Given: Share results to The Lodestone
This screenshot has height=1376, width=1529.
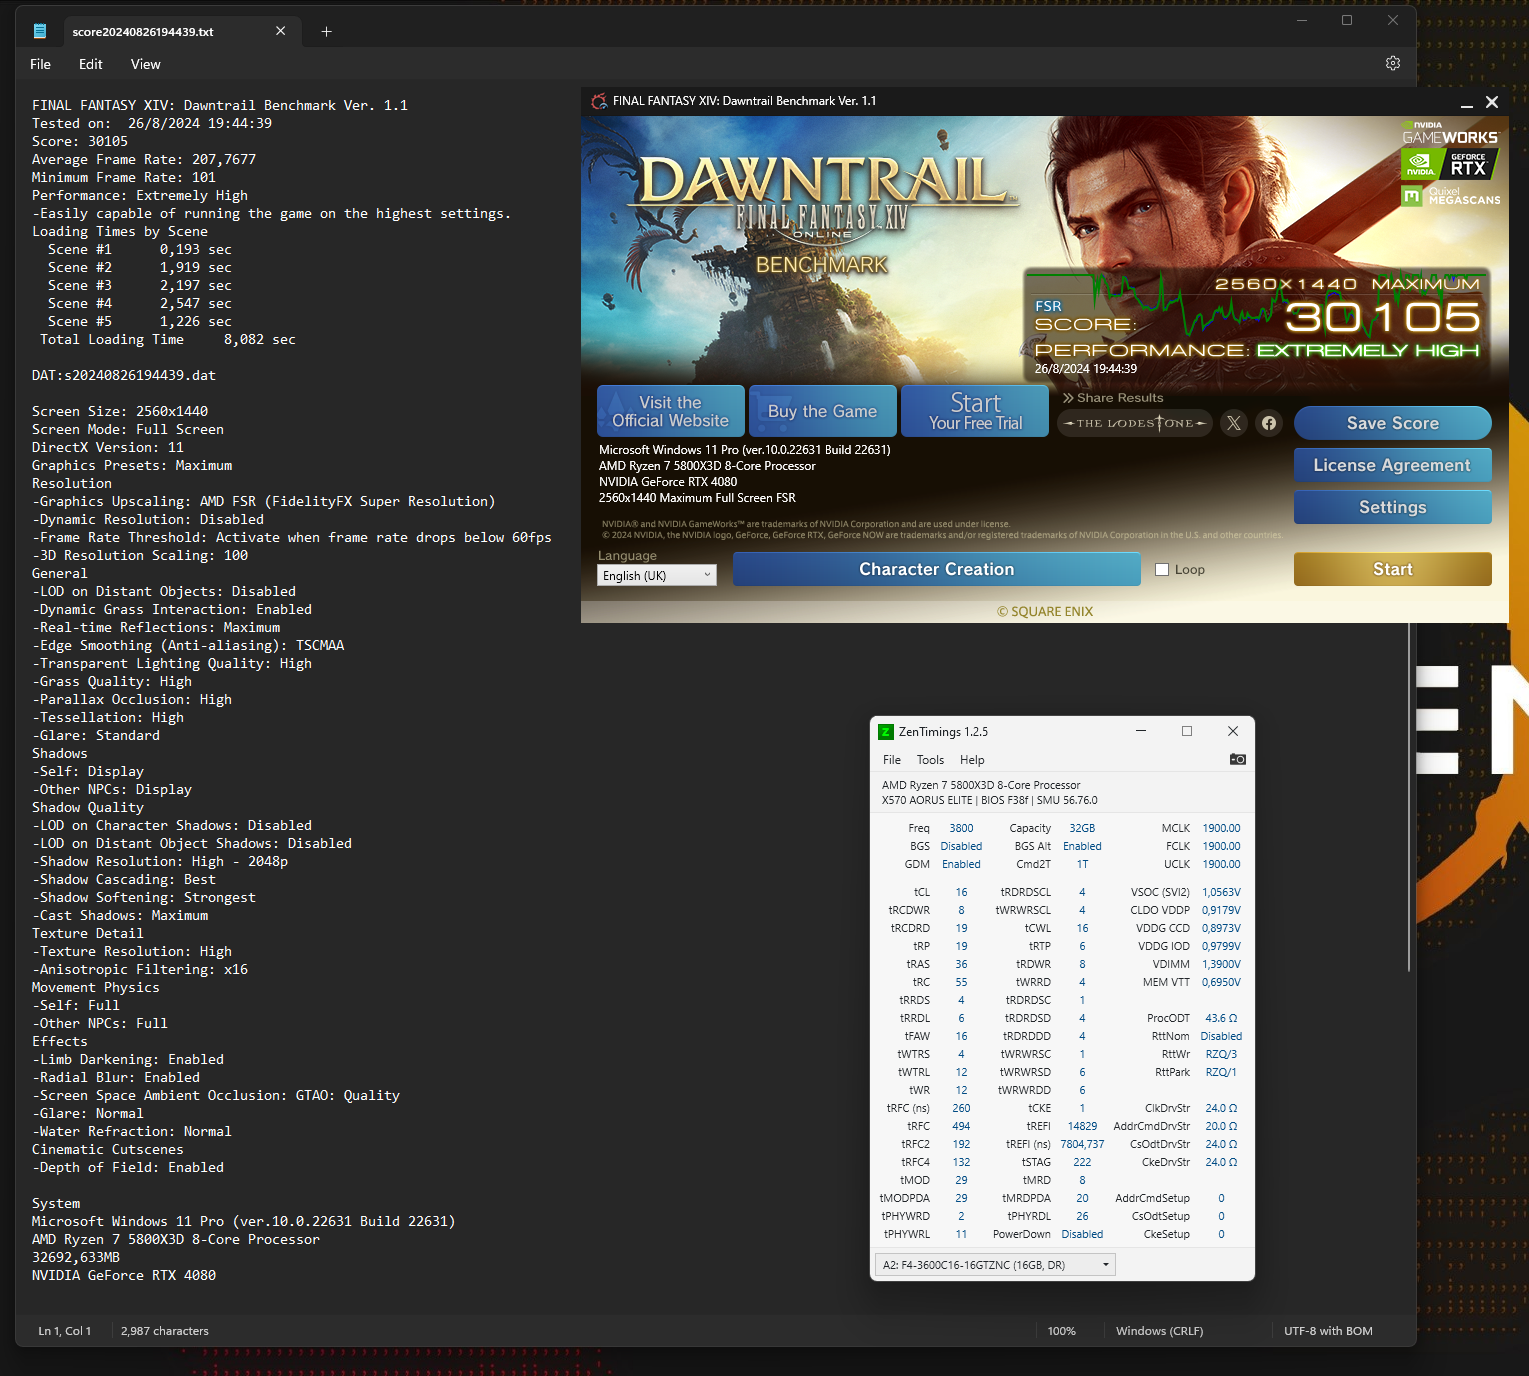Looking at the screenshot, I should tap(1135, 423).
